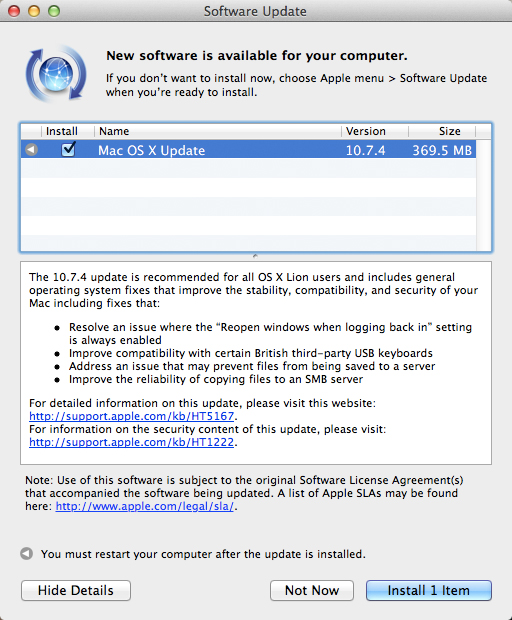
Task: Open the support.apple.com/kb/HT1222 security link
Action: pyautogui.click(x=132, y=442)
